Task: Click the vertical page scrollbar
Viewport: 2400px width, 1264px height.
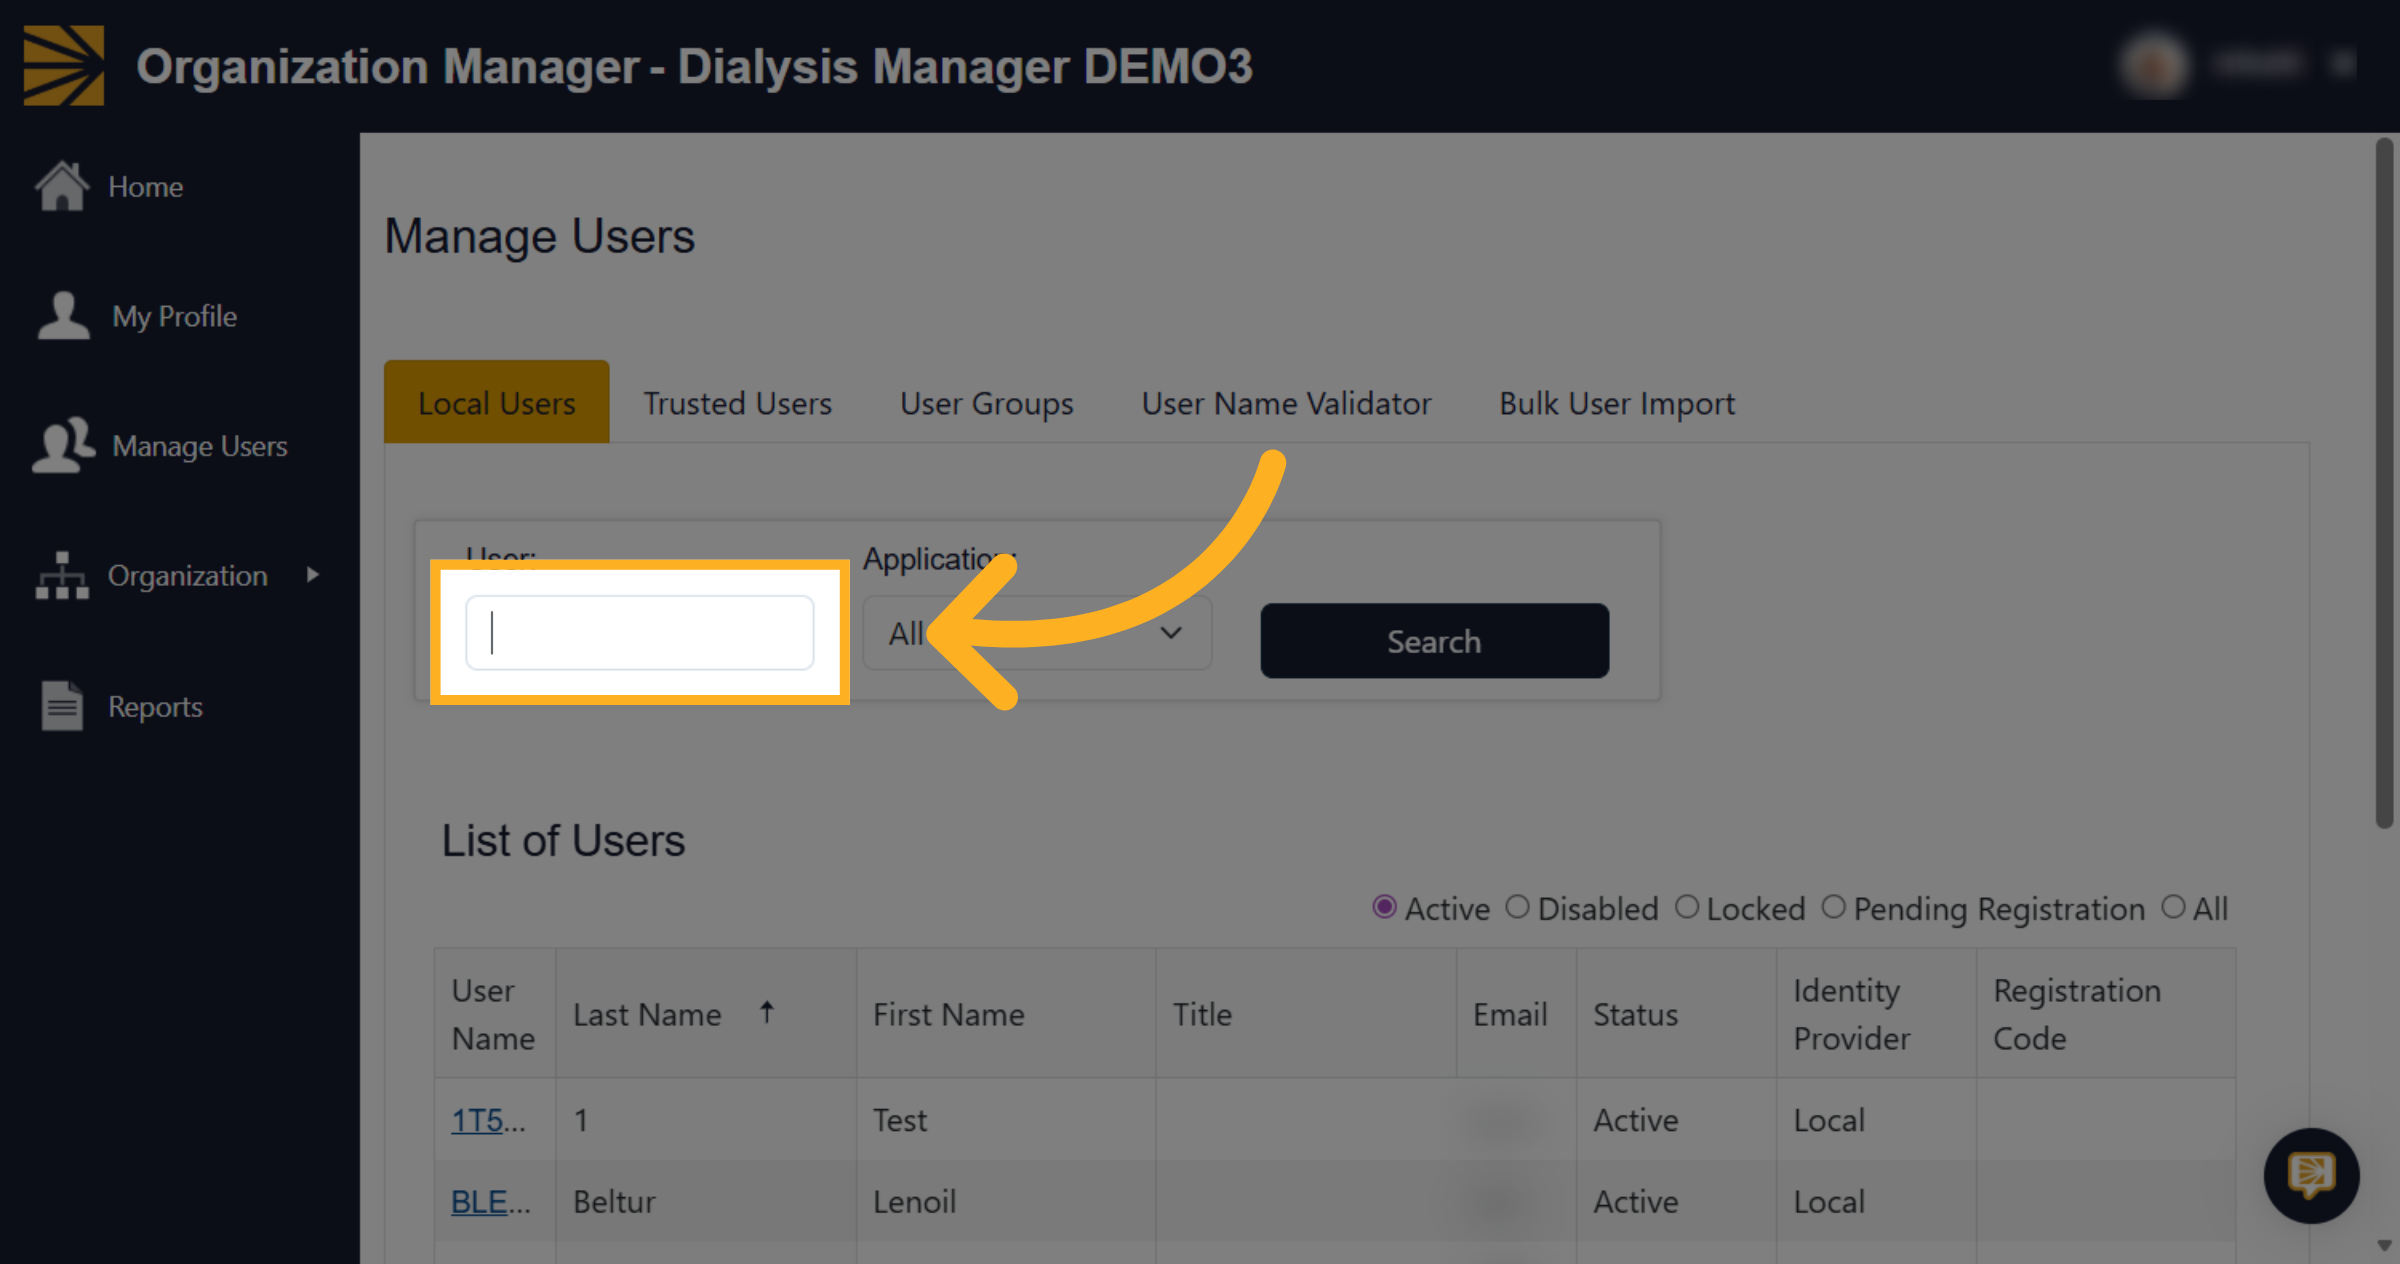Action: point(2384,483)
